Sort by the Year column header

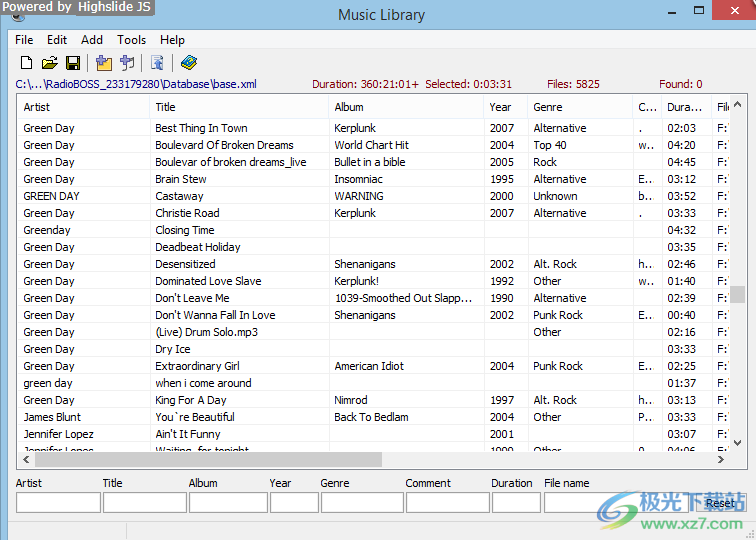[506, 107]
